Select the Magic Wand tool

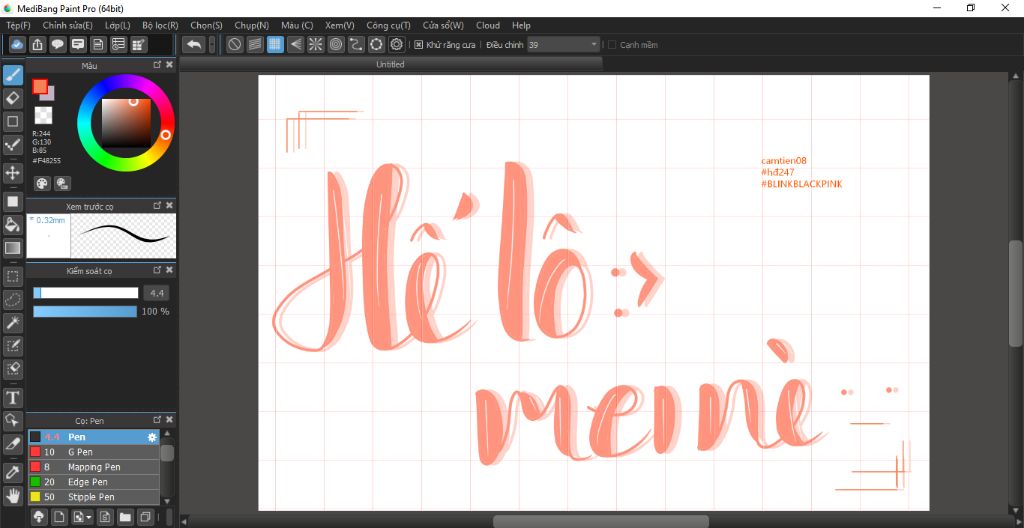coord(12,322)
